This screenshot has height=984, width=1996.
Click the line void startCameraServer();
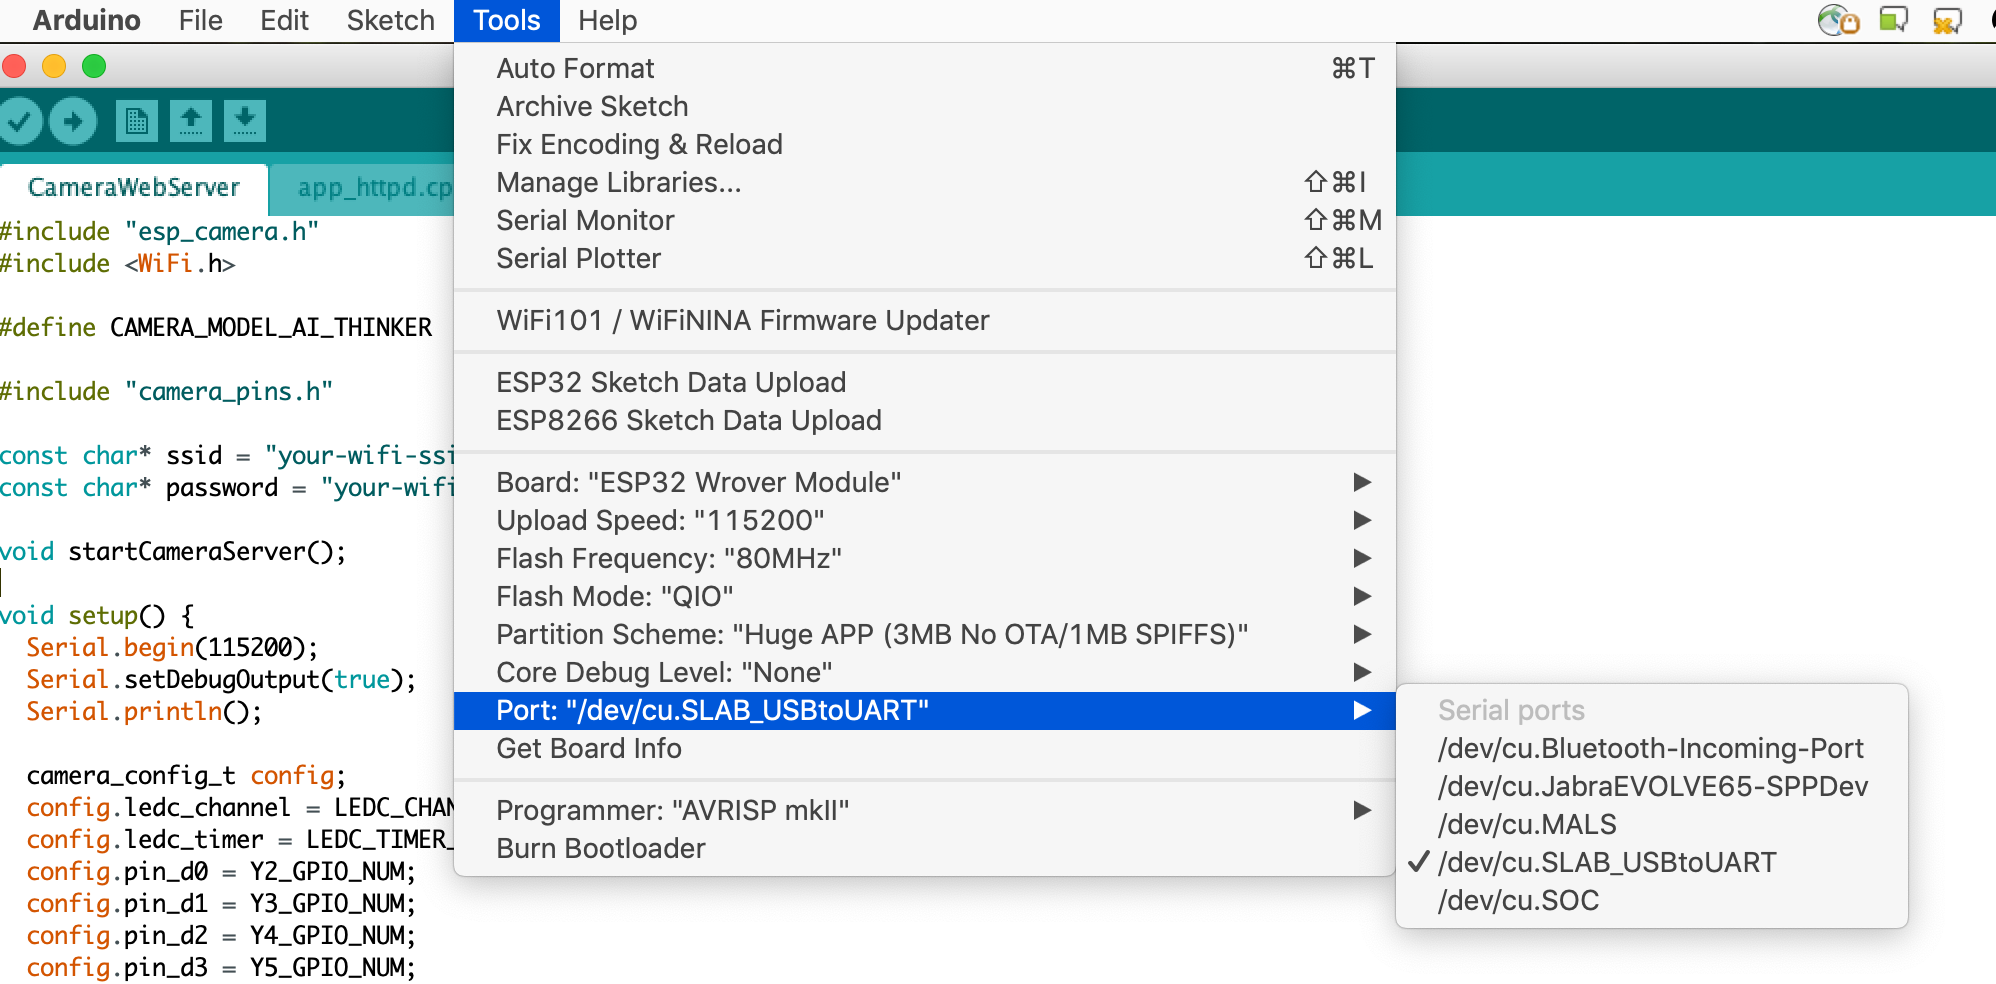pyautogui.click(x=173, y=552)
